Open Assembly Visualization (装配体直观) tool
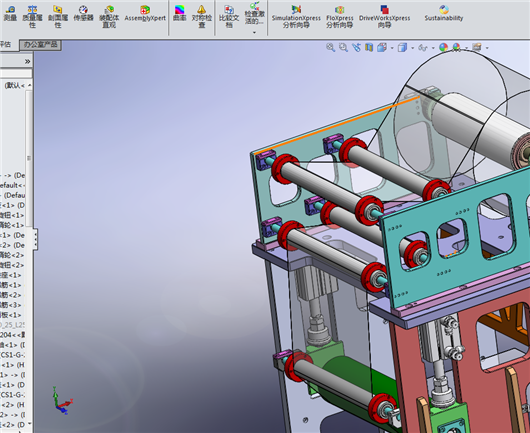 pyautogui.click(x=109, y=17)
